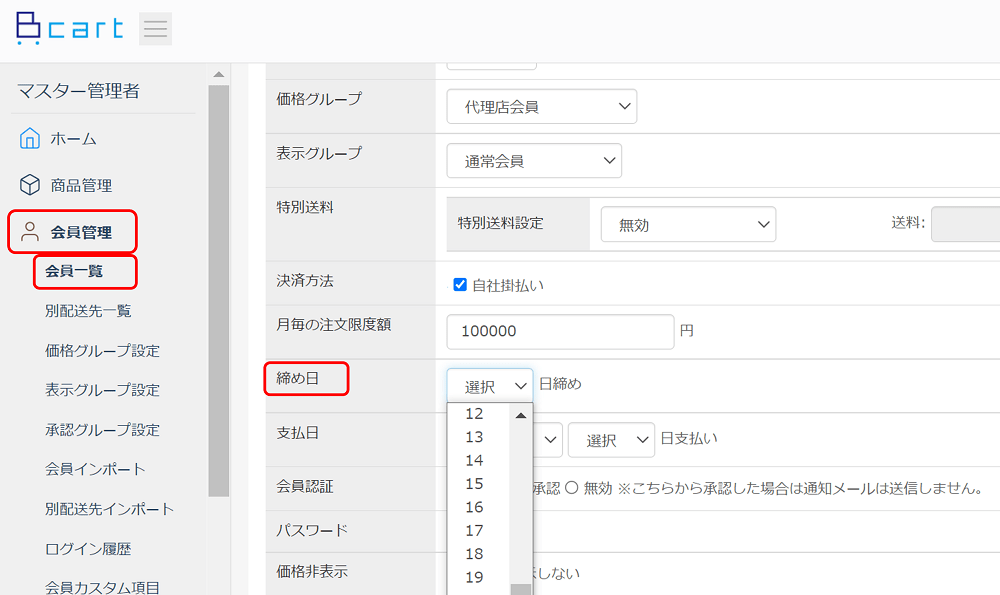
Task: Toggle the 自社掛払い checkbox
Action: 460,284
